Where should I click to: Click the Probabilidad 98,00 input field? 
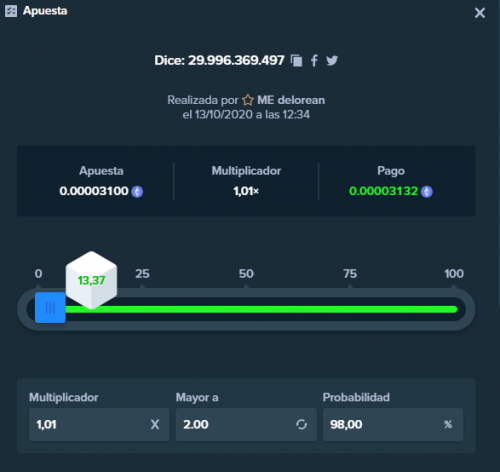pyautogui.click(x=393, y=425)
